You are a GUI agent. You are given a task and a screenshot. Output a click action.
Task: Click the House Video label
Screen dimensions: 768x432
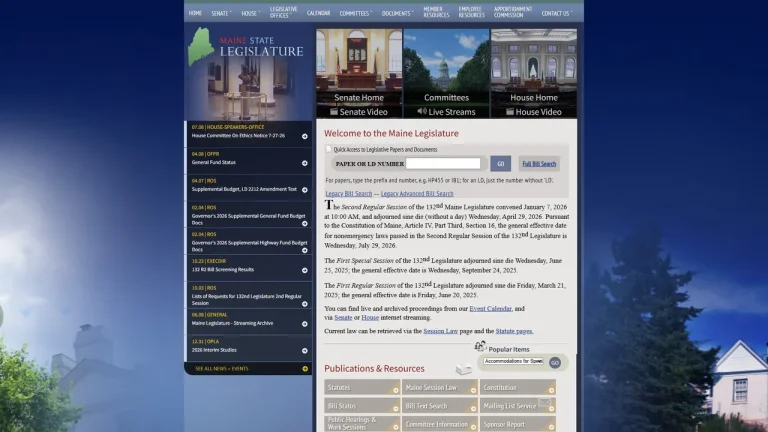[538, 112]
